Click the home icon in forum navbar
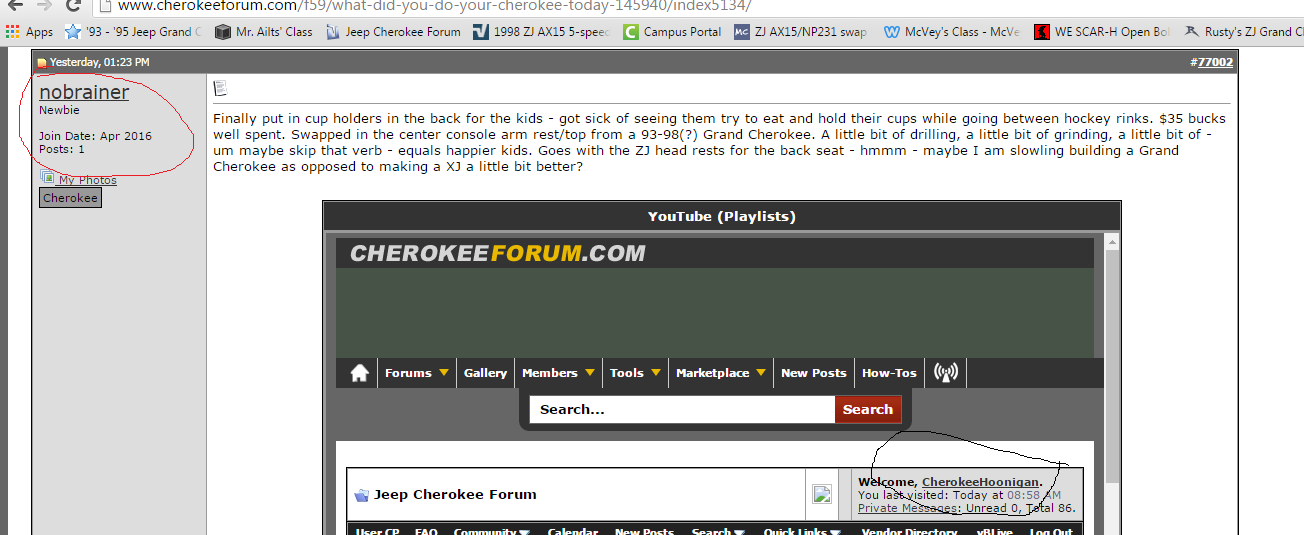The image size is (1304, 535). tap(359, 373)
